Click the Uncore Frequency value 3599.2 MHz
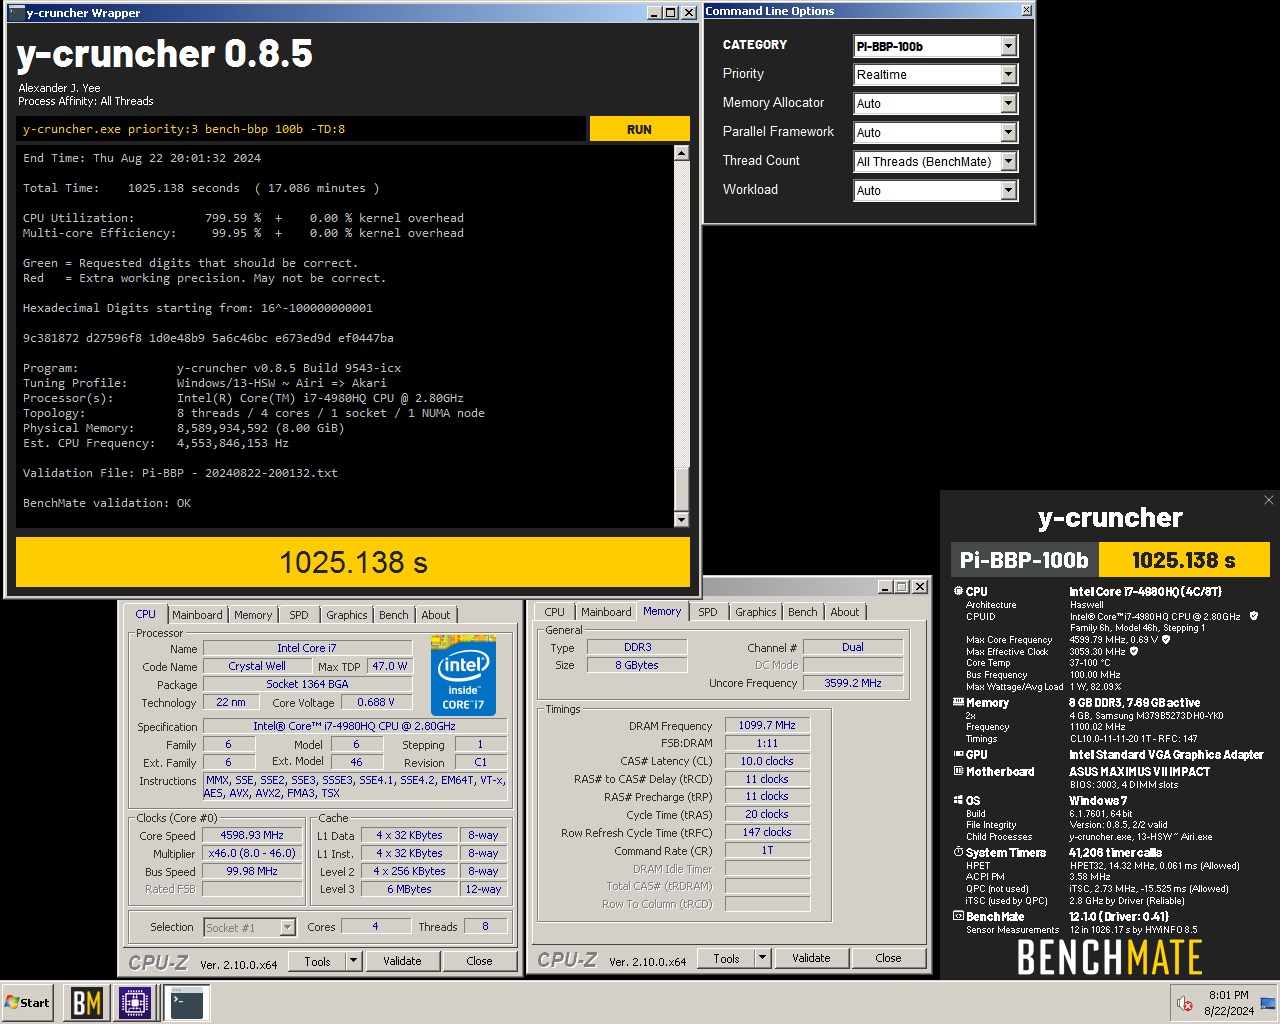1280x1024 pixels. pyautogui.click(x=853, y=683)
